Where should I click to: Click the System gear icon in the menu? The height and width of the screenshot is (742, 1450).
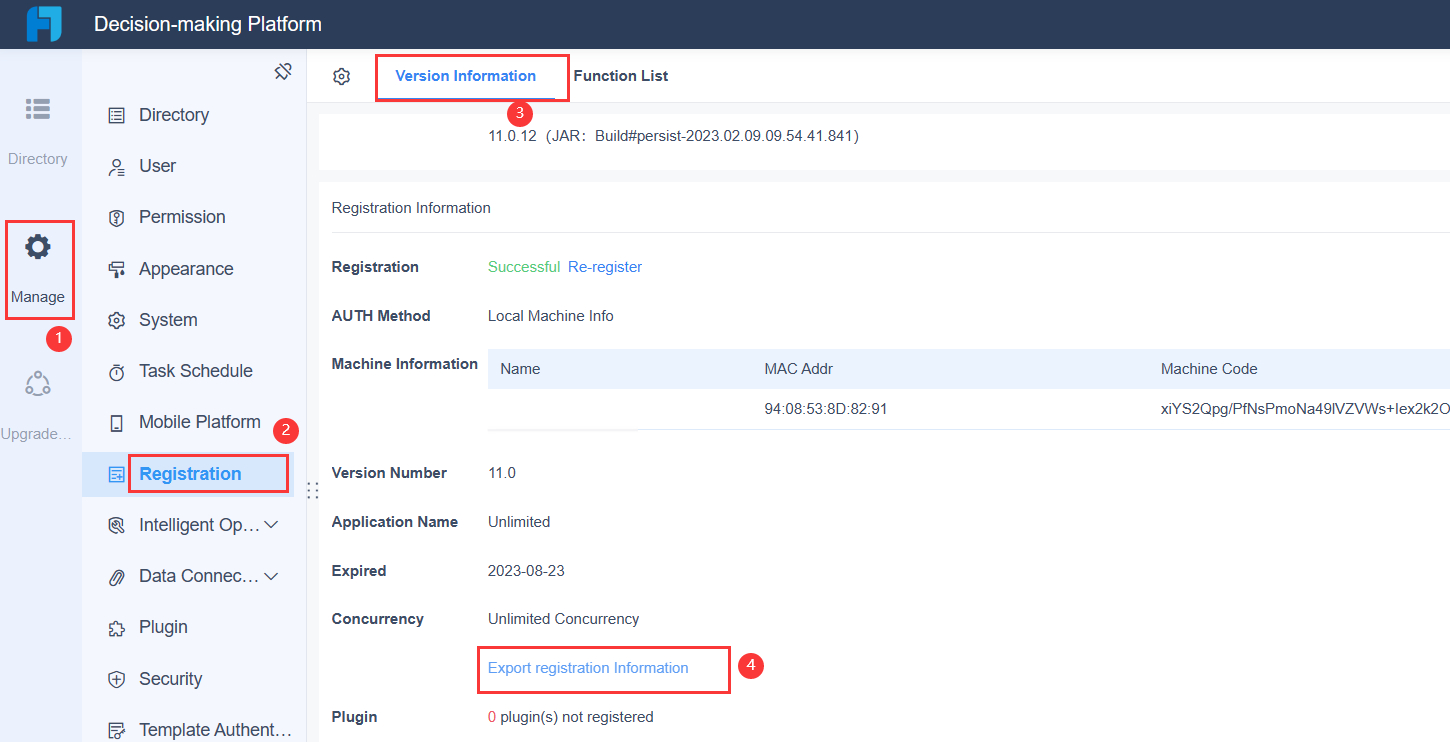coord(118,320)
